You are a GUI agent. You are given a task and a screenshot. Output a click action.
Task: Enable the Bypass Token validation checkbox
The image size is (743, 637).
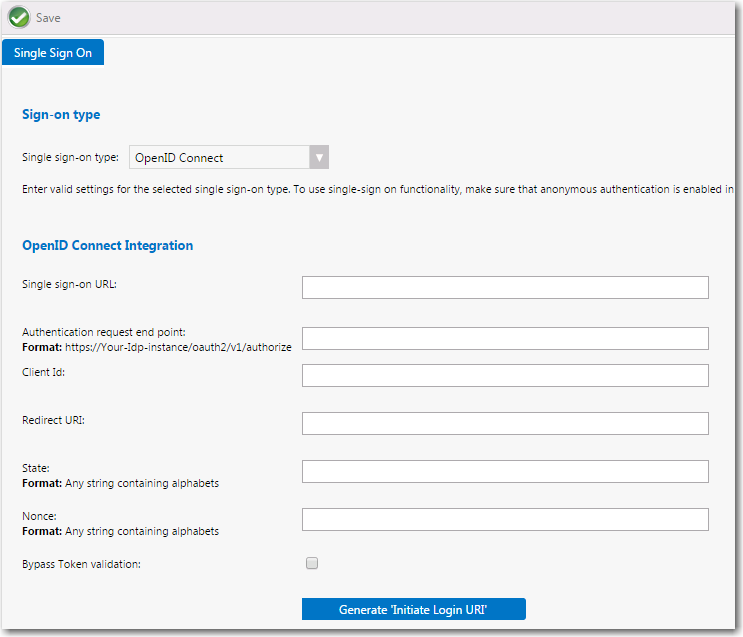pyautogui.click(x=312, y=564)
